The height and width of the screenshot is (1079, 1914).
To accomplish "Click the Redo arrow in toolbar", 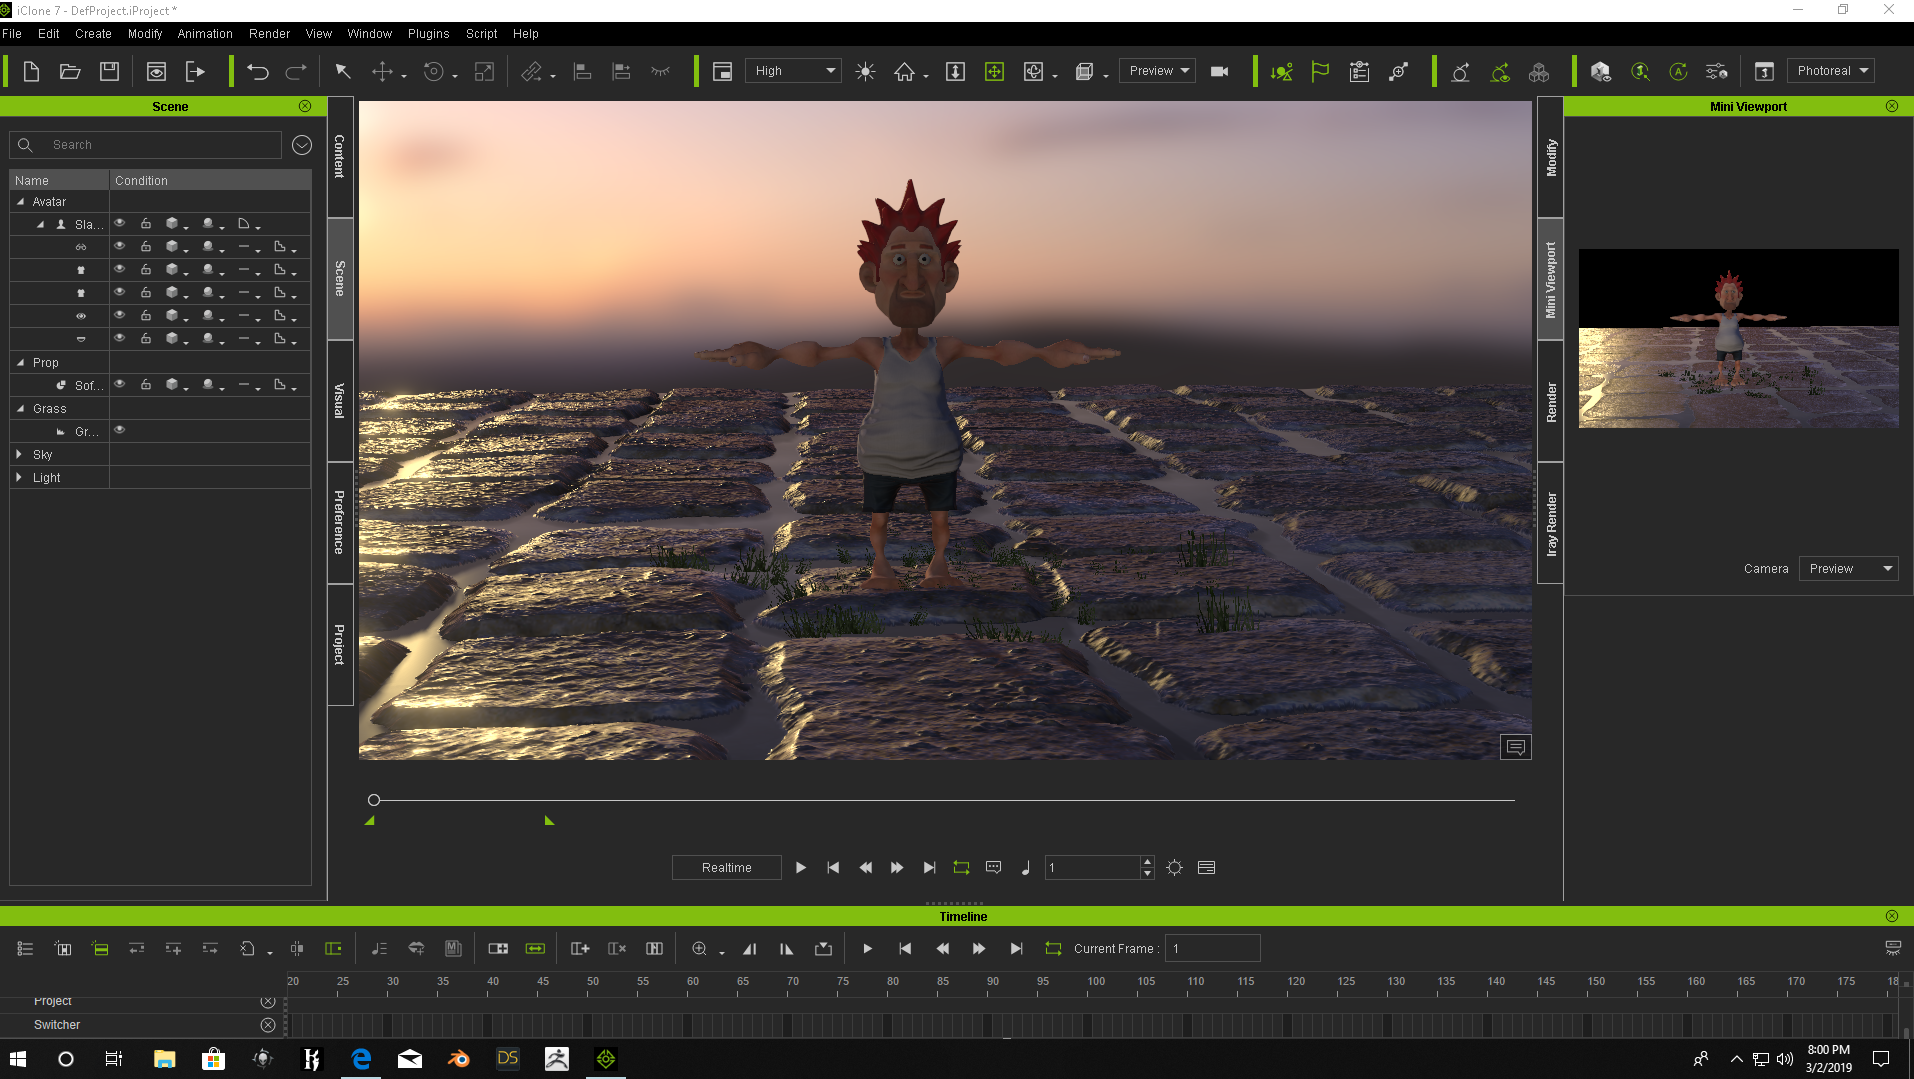I will tap(296, 71).
